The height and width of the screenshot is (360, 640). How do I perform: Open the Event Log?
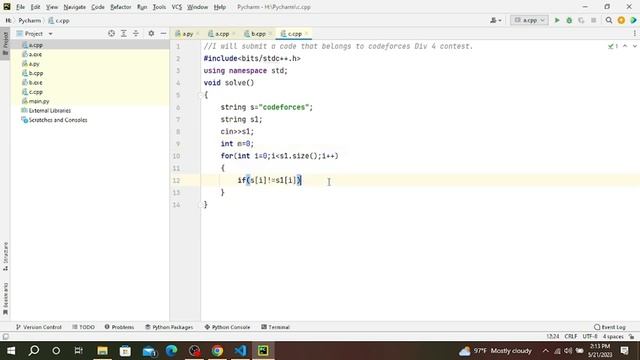point(610,327)
